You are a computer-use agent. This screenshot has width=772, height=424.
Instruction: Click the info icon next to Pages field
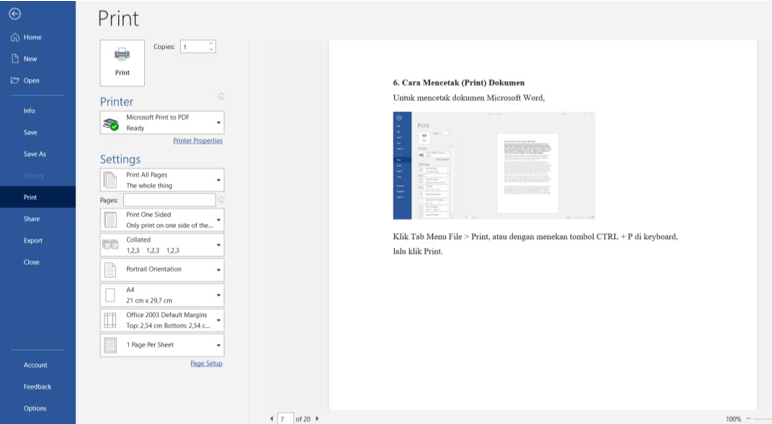[220, 200]
